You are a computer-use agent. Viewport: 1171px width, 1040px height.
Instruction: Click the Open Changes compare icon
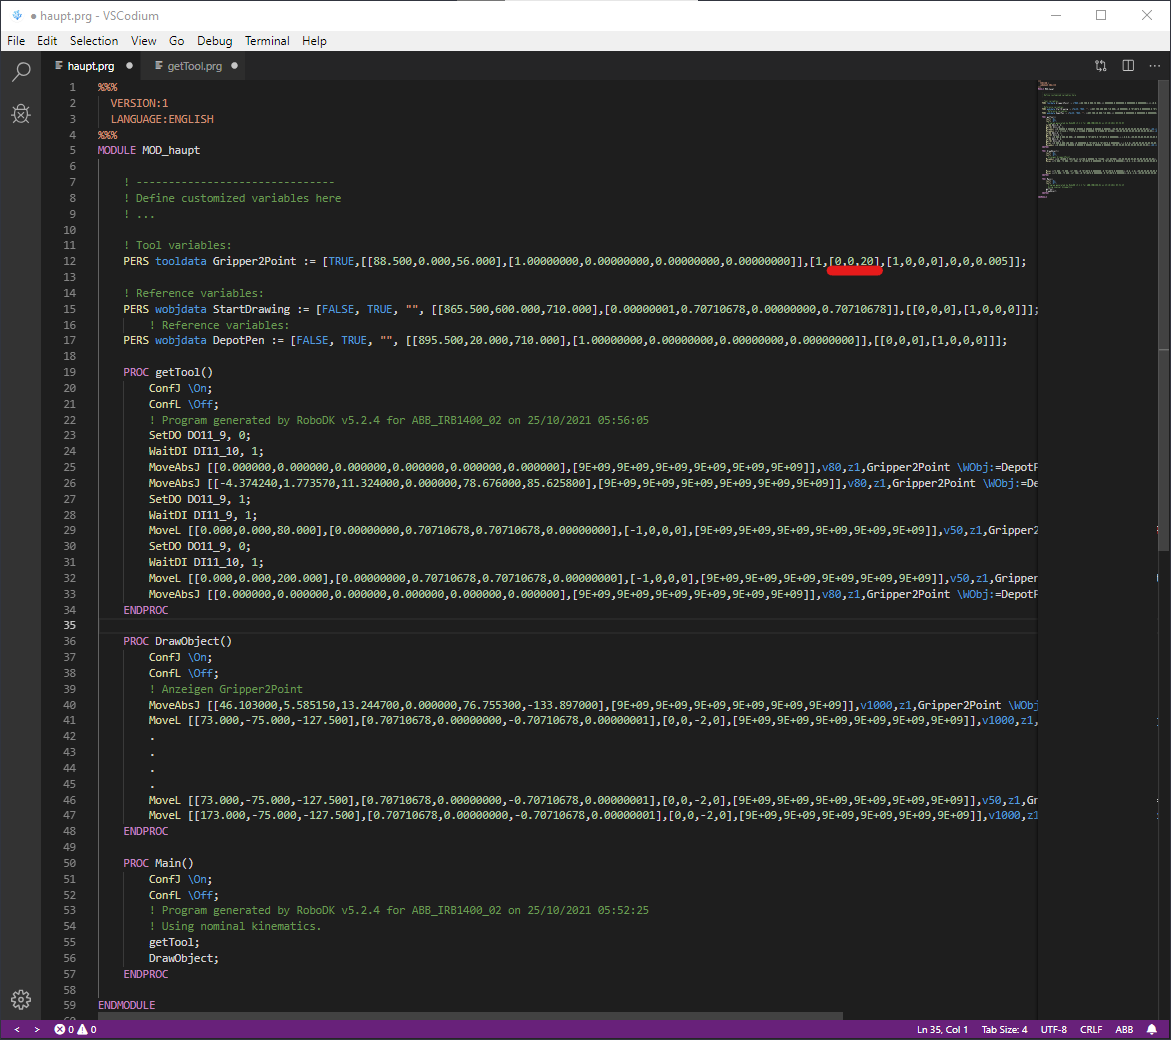click(x=1101, y=66)
